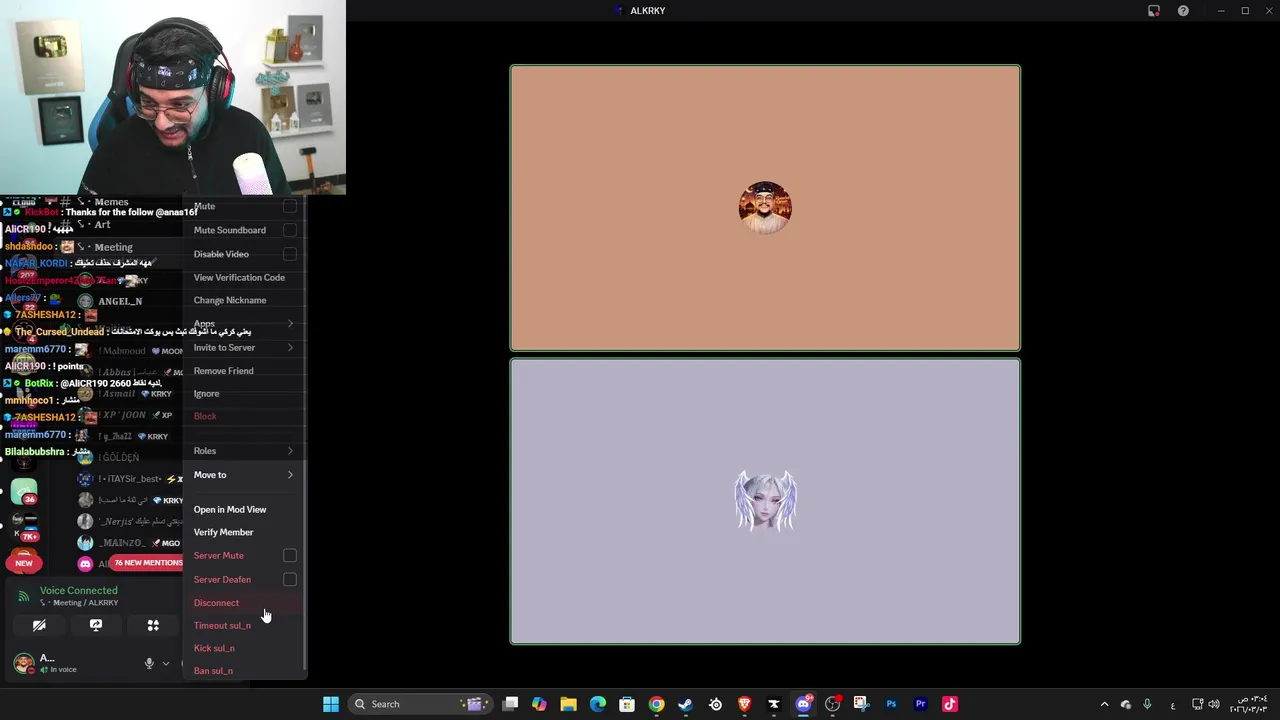1280x720 pixels.
Task: Open Copilot from the taskbar
Action: [539, 704]
